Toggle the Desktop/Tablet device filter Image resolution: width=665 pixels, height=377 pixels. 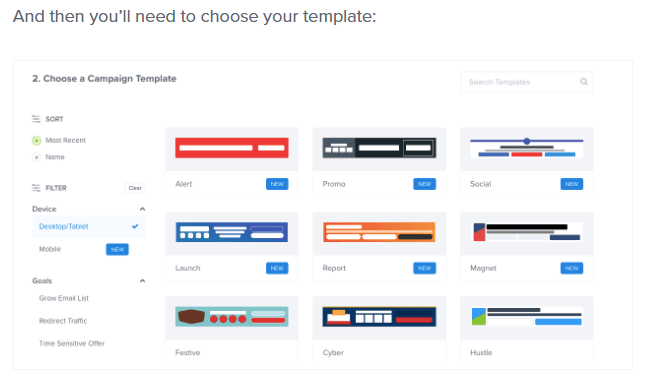point(89,226)
